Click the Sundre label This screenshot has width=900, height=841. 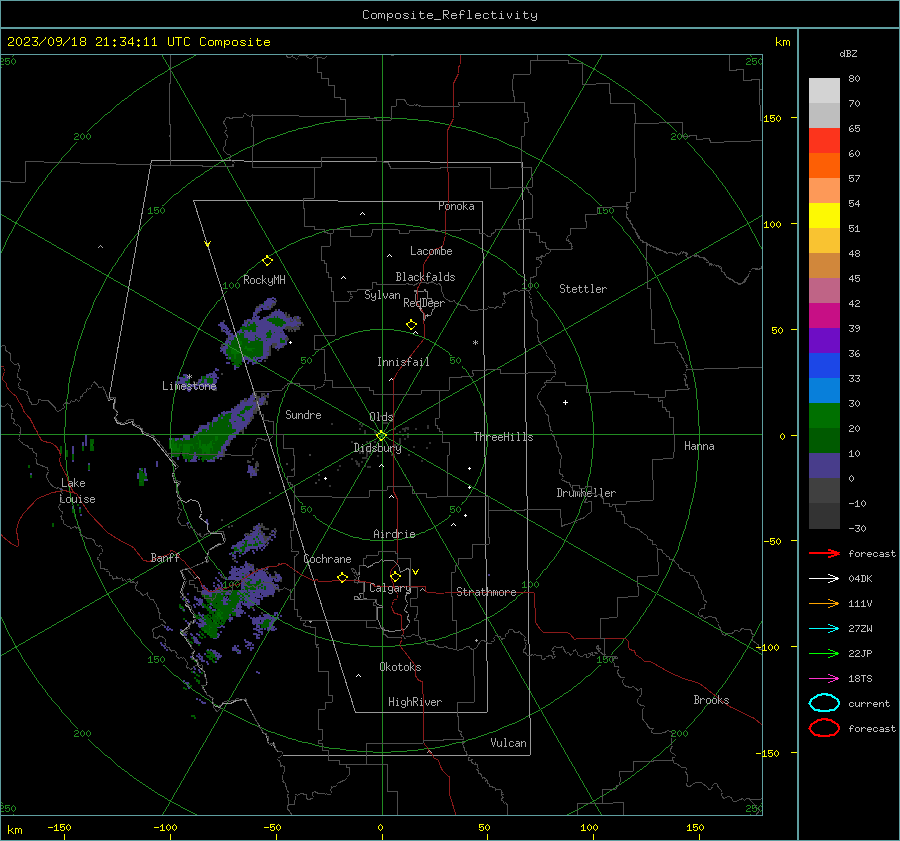[x=303, y=414]
